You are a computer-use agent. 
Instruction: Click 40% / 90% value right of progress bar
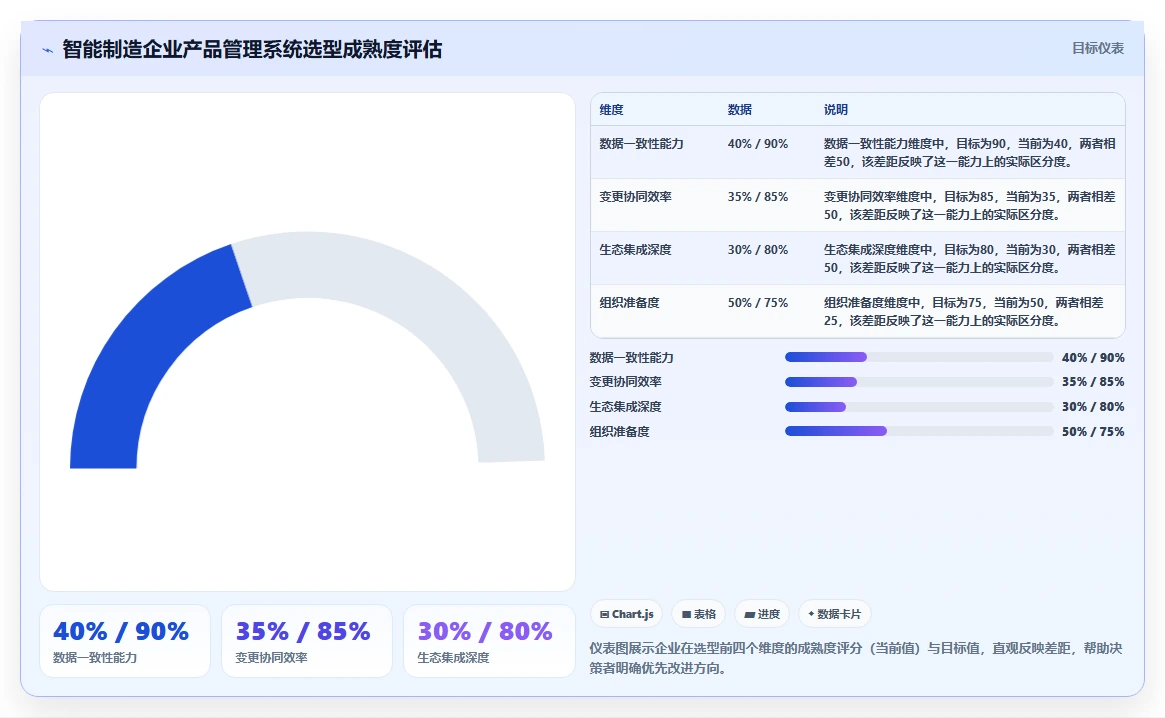tap(1093, 358)
